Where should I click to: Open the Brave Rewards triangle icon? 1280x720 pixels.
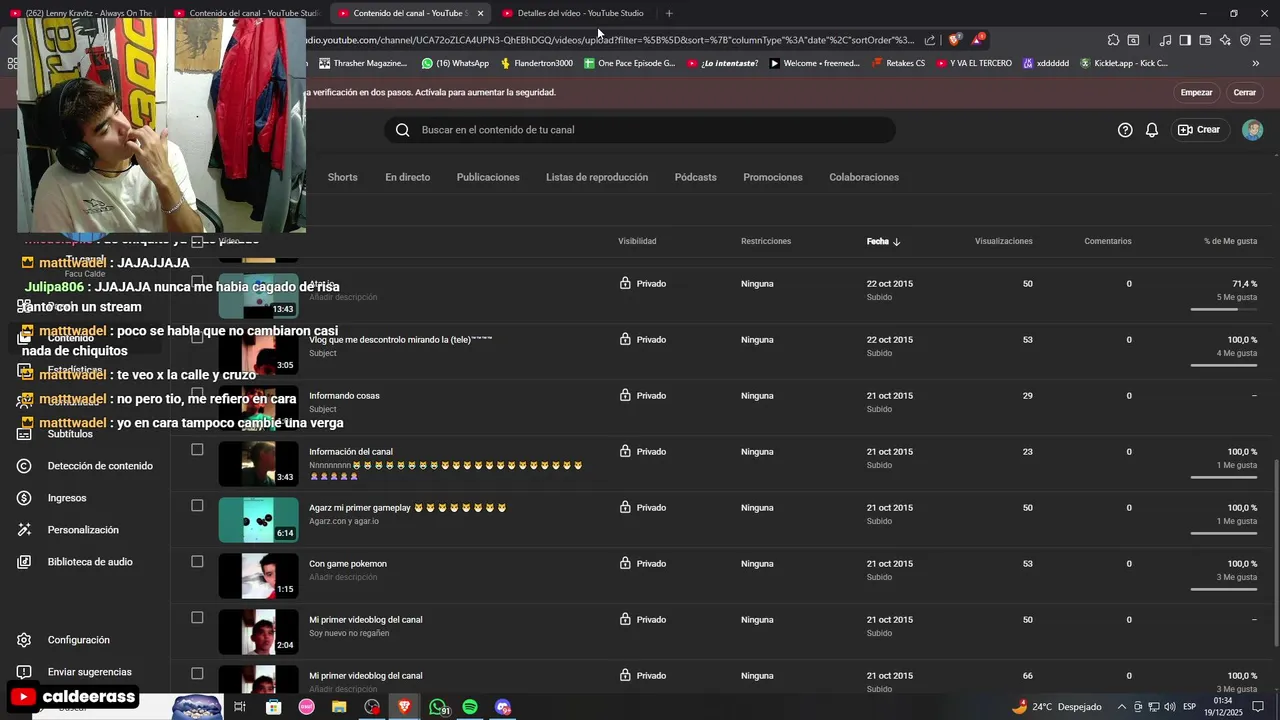coord(977,40)
